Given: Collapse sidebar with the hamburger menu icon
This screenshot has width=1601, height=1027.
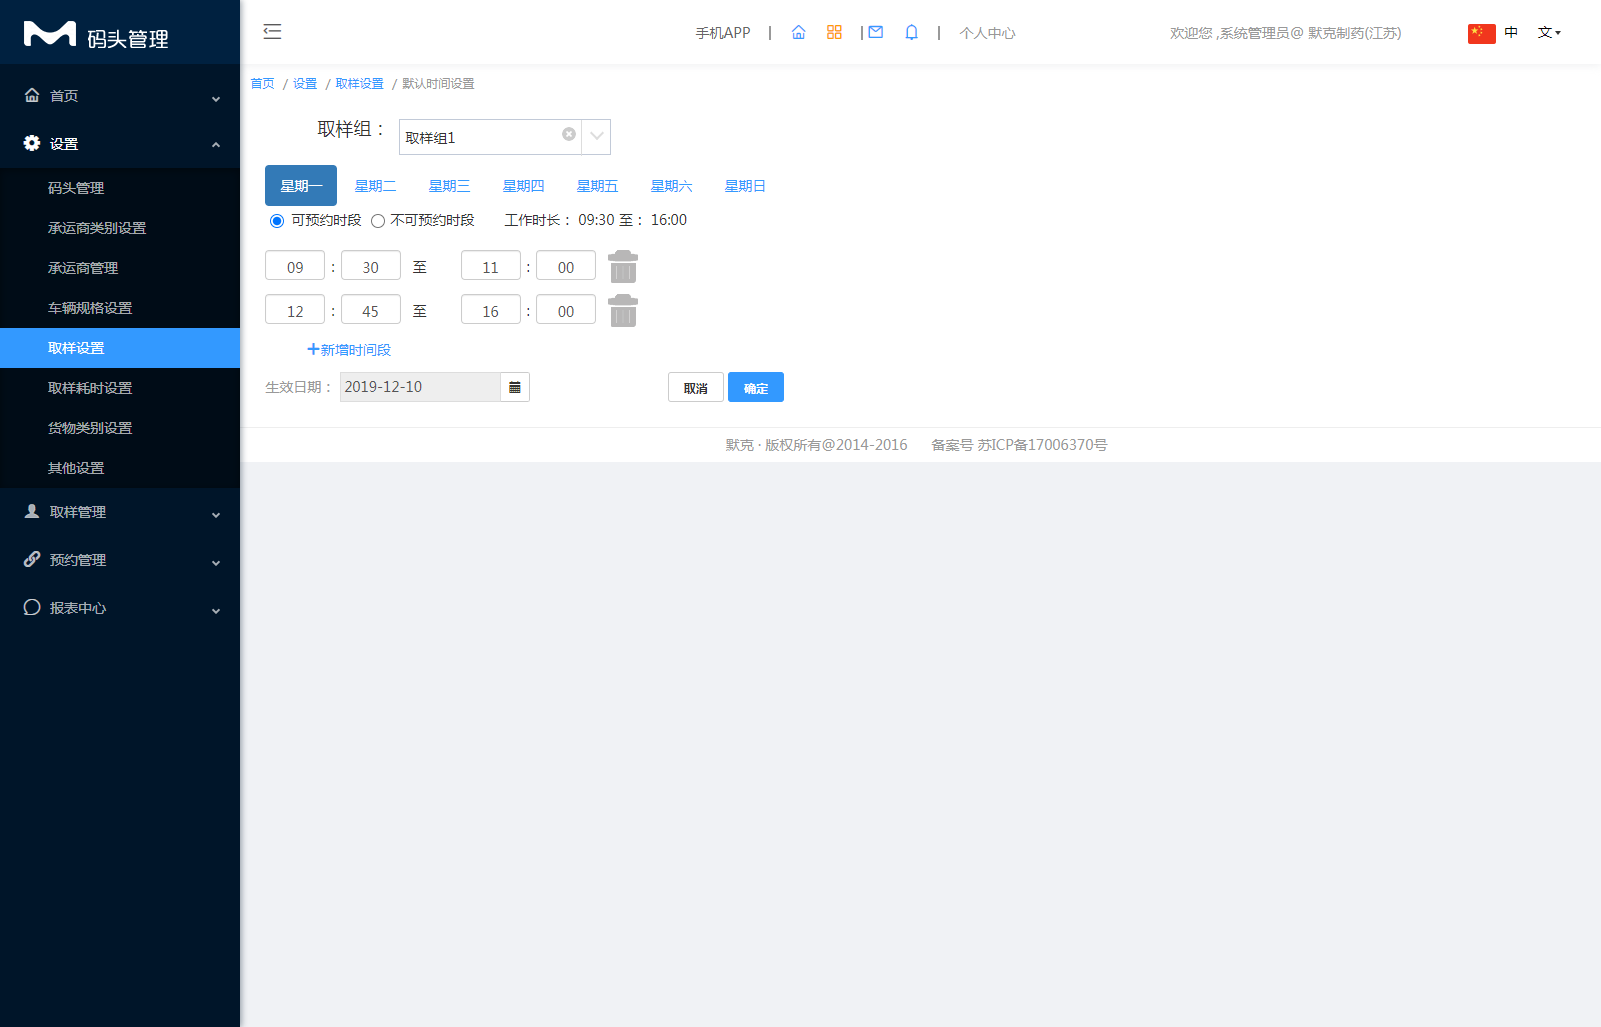Looking at the screenshot, I should point(272,32).
